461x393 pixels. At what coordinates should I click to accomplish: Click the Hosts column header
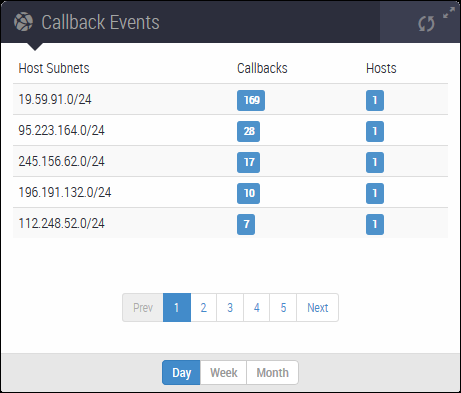381,68
